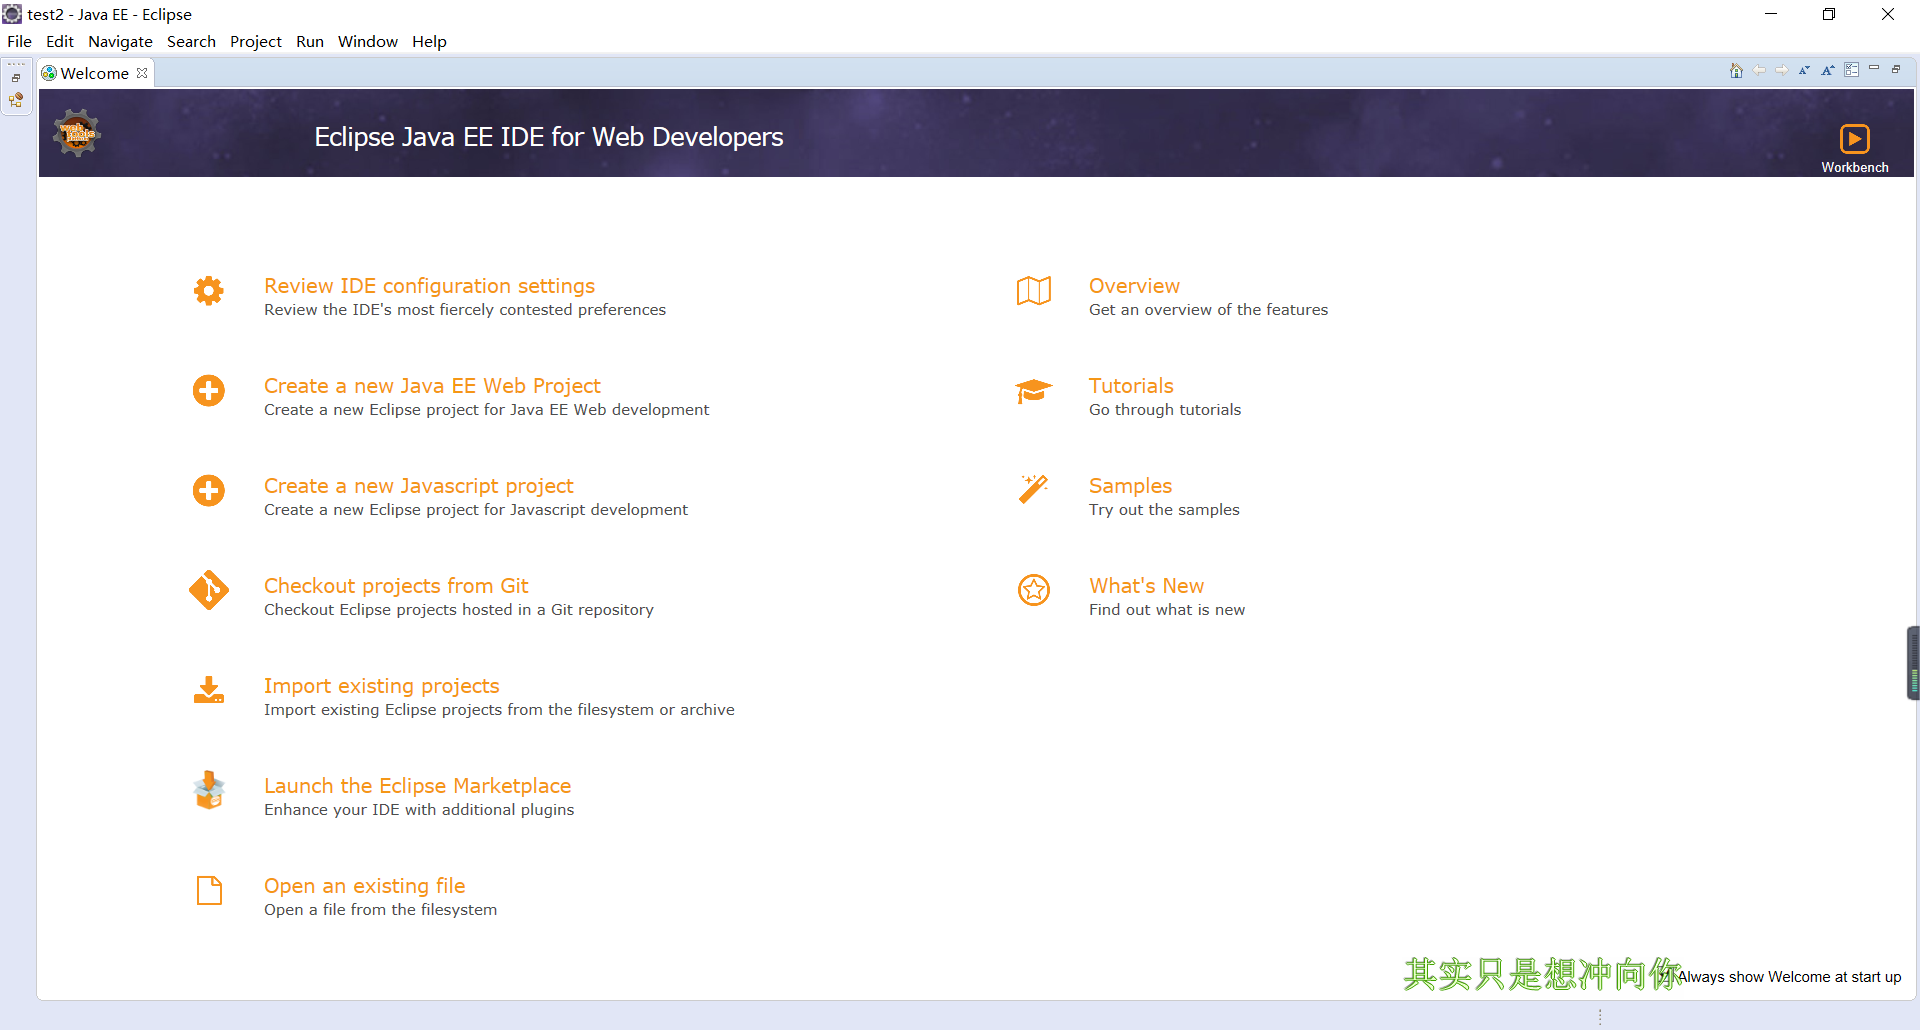Click the Home icon in Welcome toolbar

[x=1736, y=70]
